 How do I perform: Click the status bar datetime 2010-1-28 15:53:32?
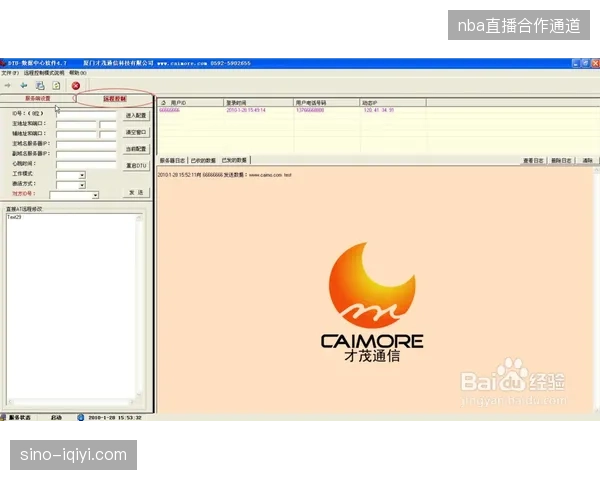pyautogui.click(x=115, y=418)
